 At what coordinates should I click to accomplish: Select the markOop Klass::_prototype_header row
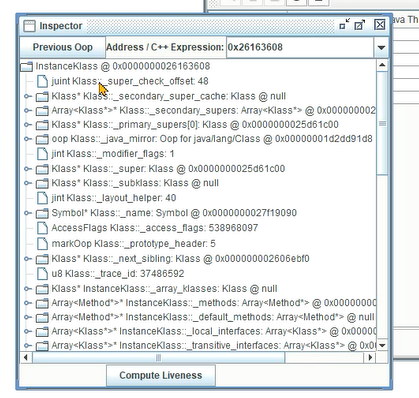133,244
